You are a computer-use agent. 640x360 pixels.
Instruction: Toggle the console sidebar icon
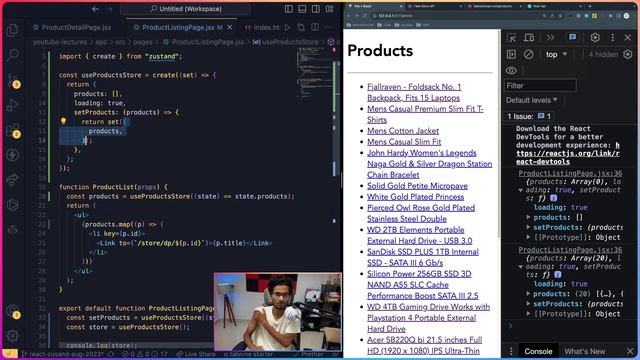pos(511,54)
